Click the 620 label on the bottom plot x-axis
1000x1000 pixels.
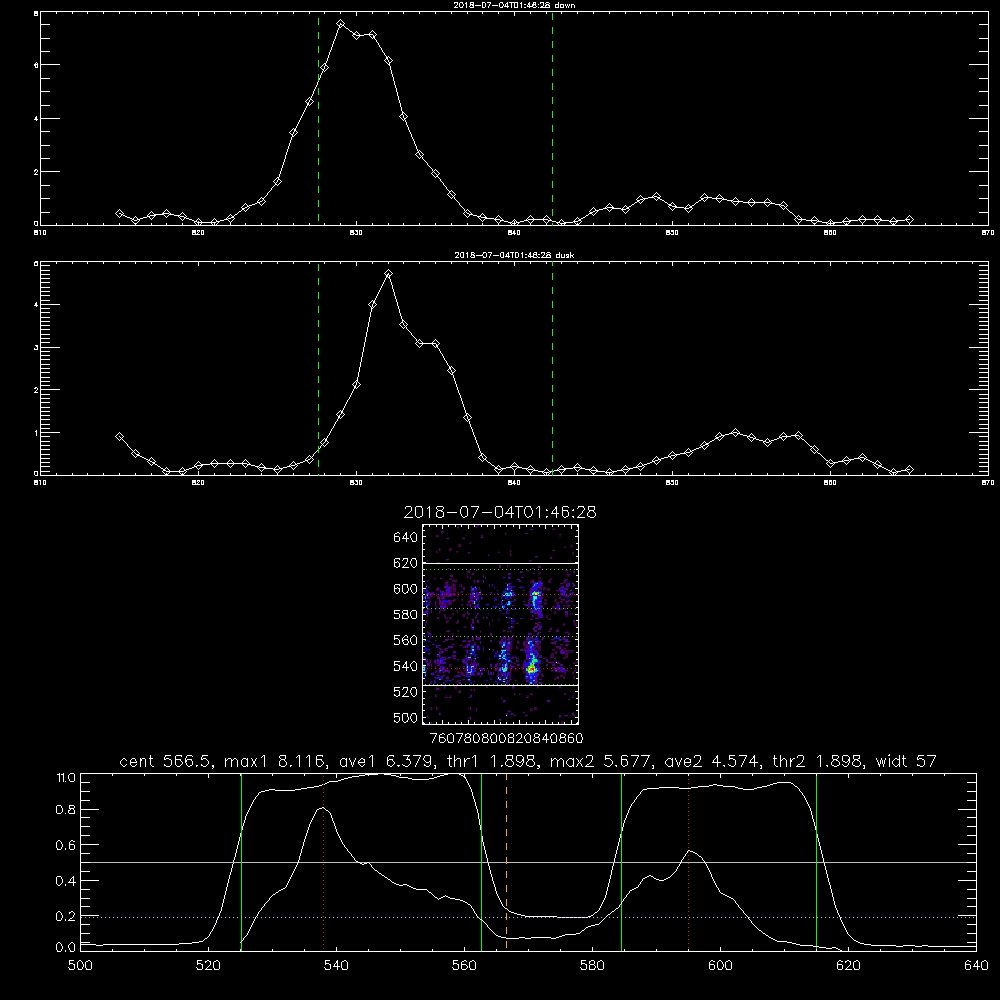tap(849, 966)
